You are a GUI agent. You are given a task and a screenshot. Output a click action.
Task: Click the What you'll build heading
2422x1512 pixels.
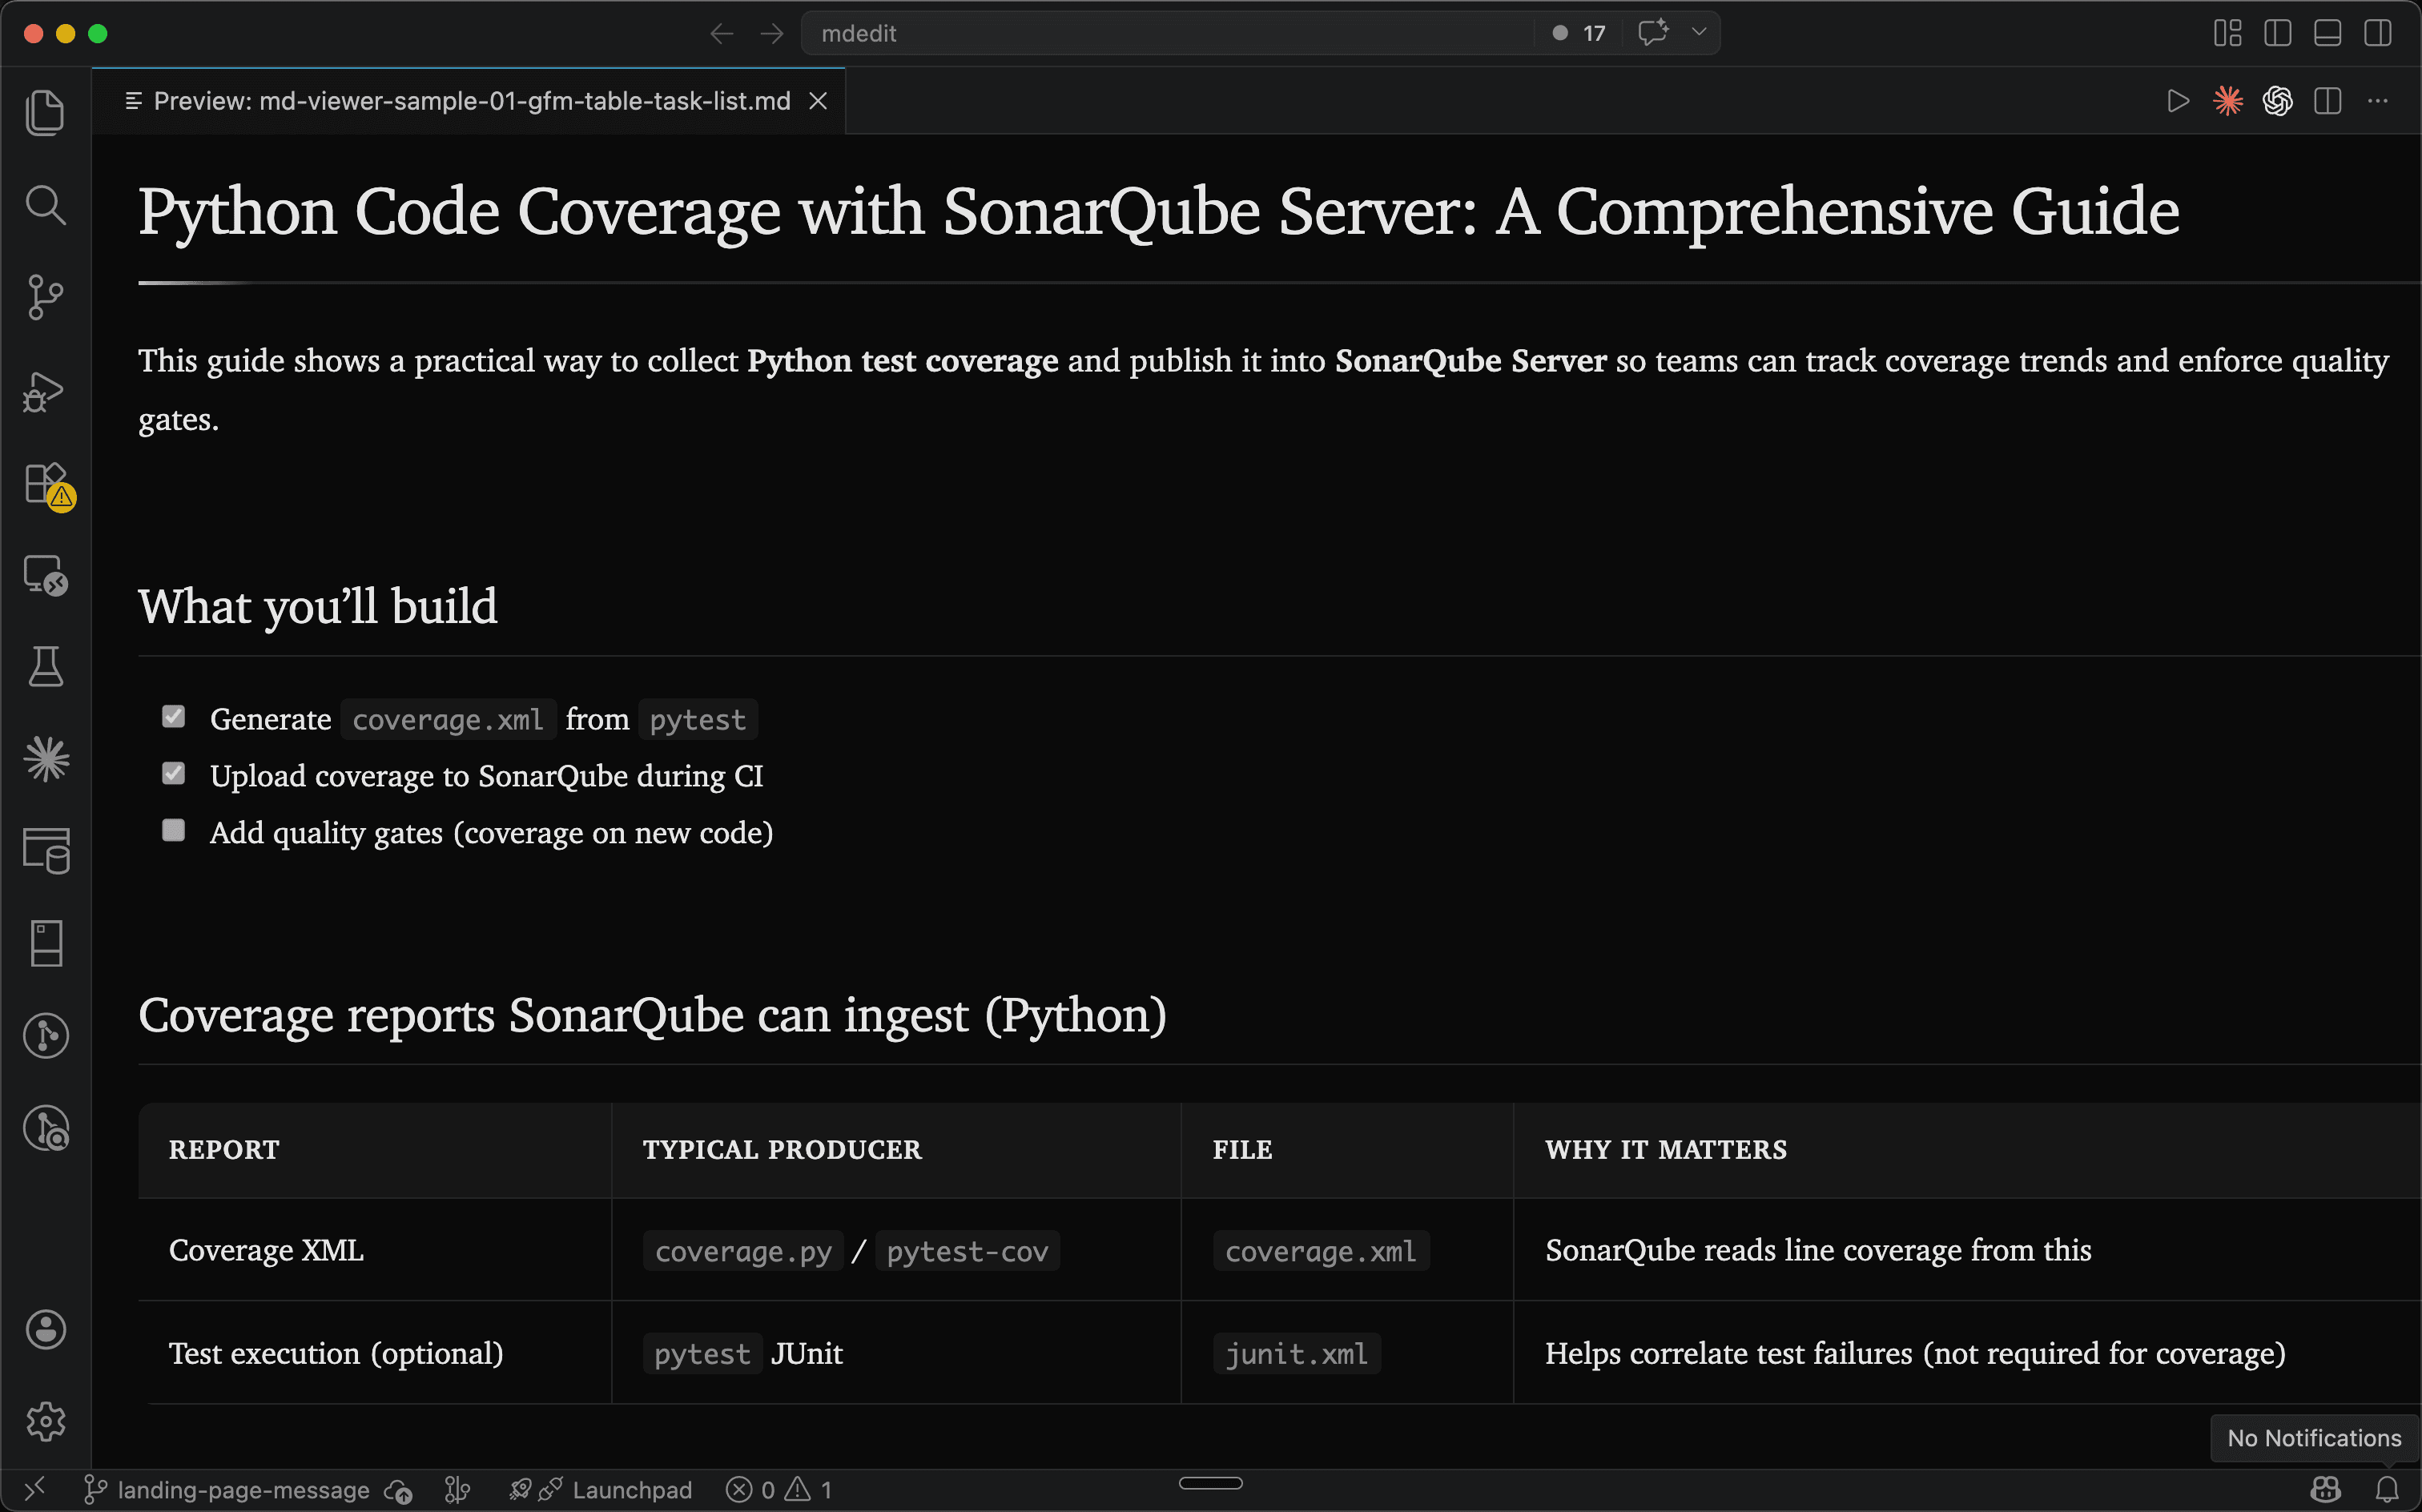317,606
